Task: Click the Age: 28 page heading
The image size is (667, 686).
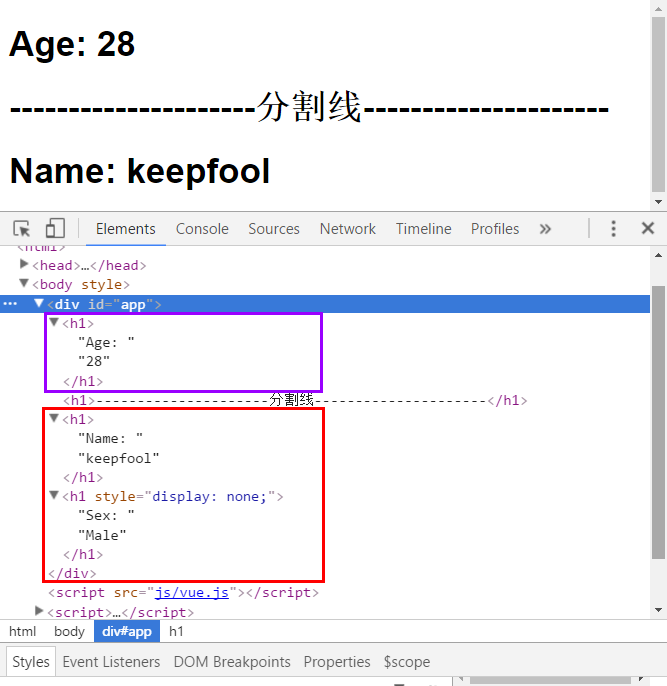Action: (x=72, y=44)
